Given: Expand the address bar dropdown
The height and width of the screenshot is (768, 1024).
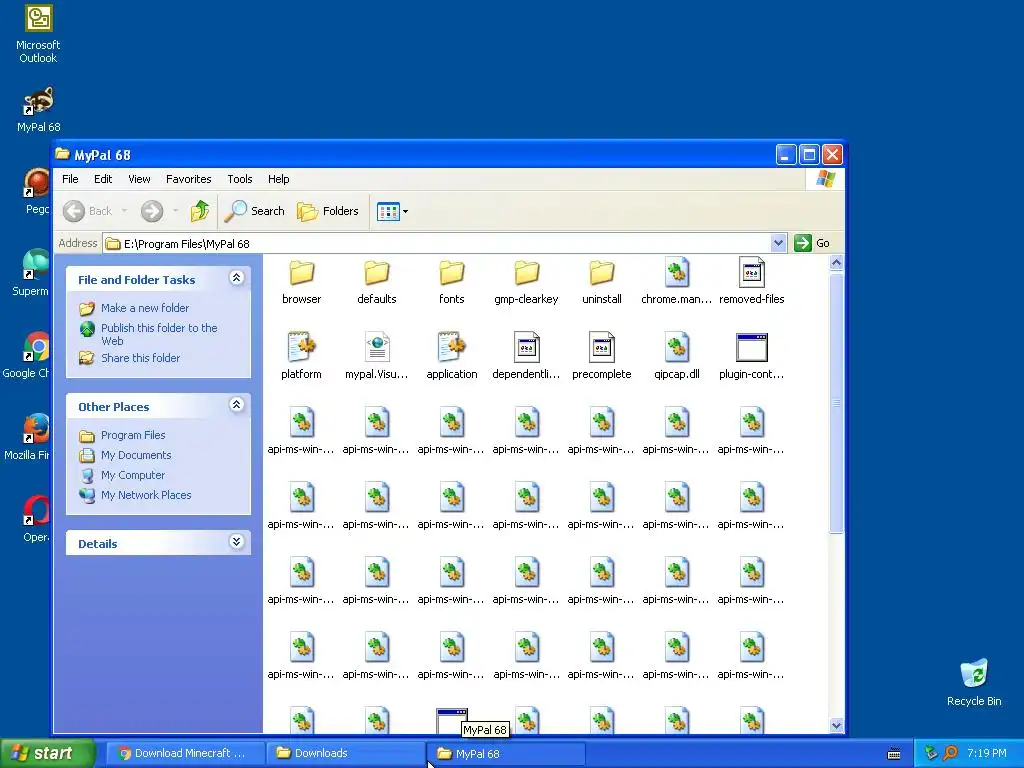Looking at the screenshot, I should click(x=778, y=243).
